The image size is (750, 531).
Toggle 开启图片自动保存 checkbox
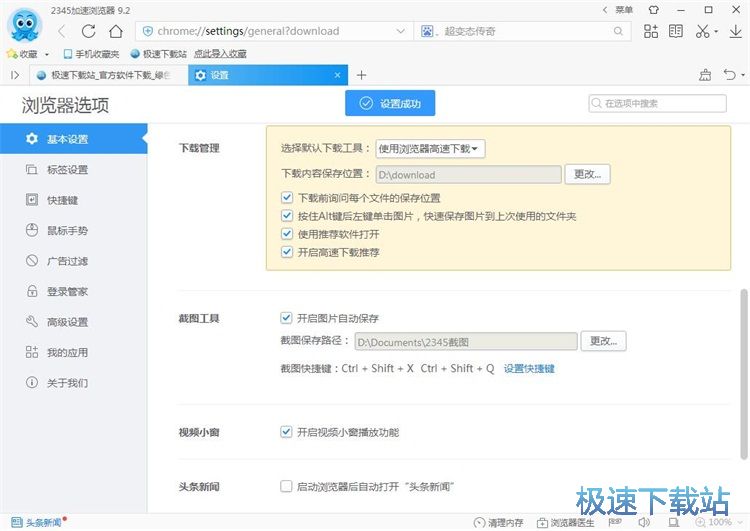click(286, 318)
